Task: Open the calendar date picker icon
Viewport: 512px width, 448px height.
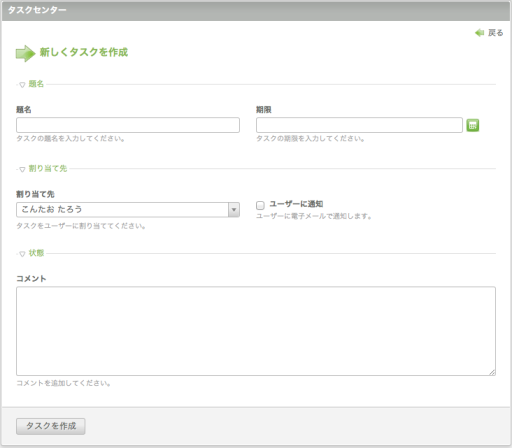Action: (472, 125)
